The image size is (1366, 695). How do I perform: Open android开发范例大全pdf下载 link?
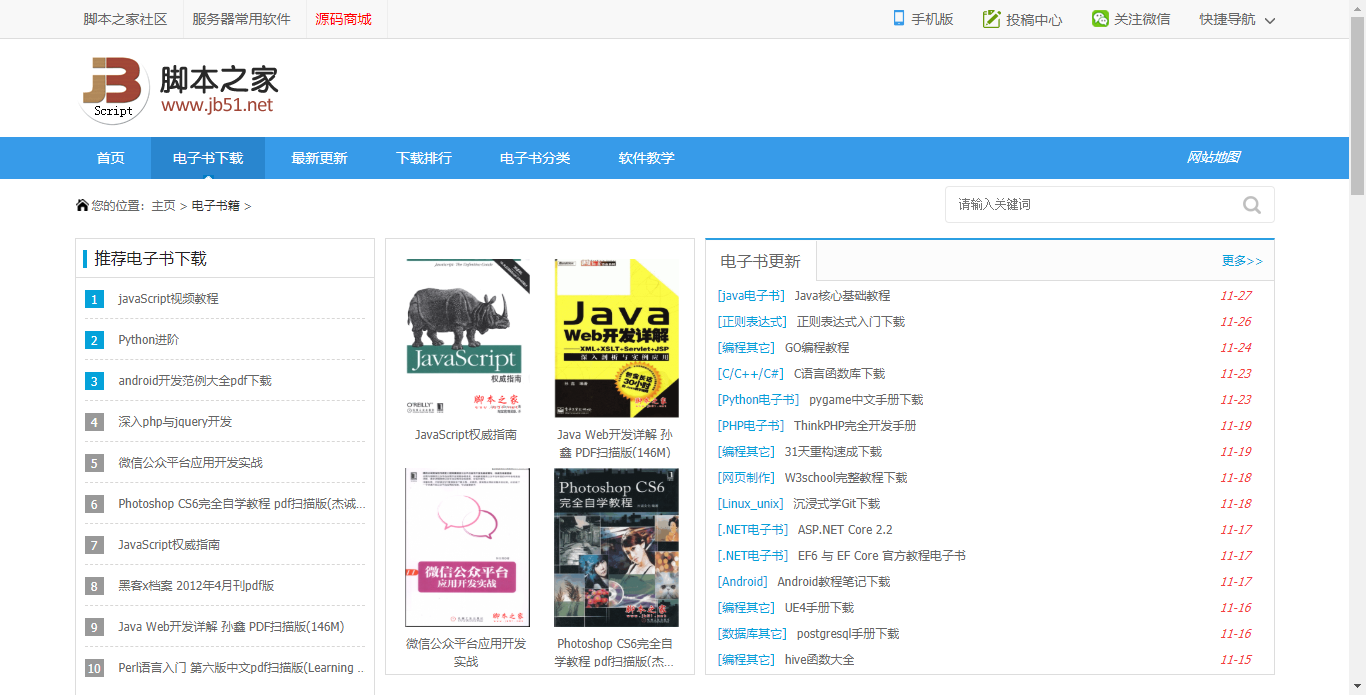[x=195, y=381]
